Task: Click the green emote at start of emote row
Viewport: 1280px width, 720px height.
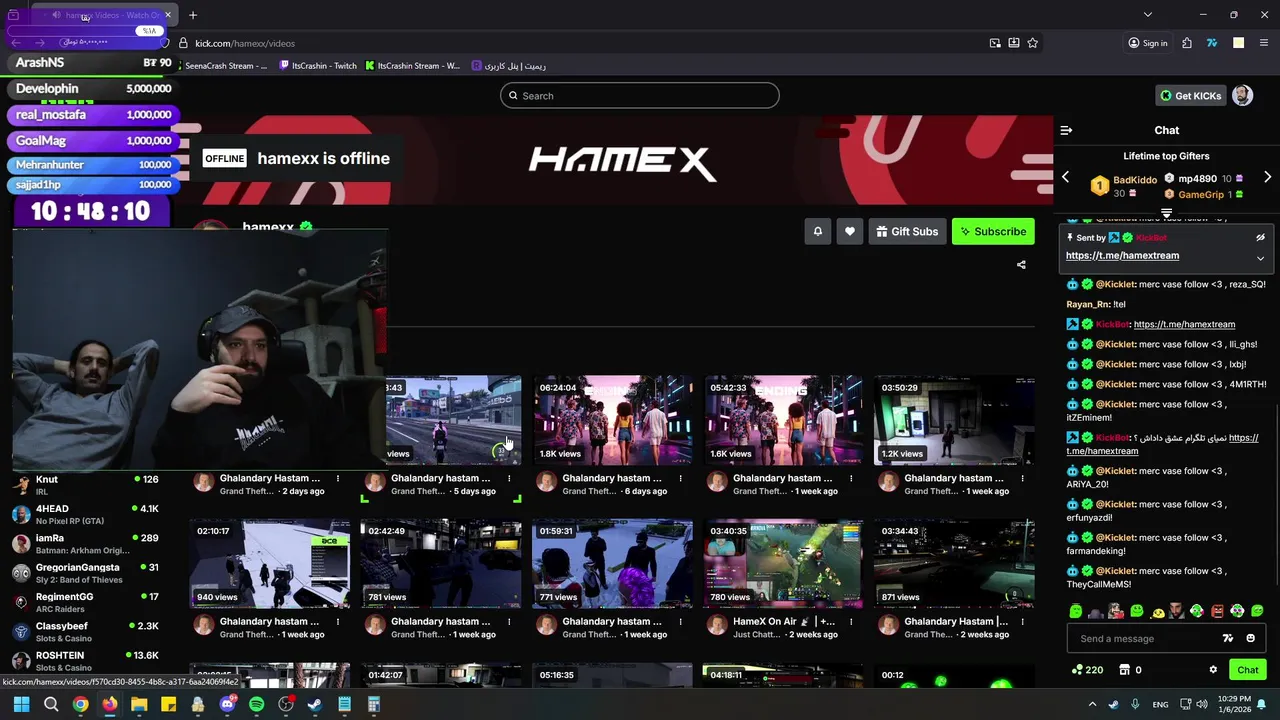Action: 1075,611
